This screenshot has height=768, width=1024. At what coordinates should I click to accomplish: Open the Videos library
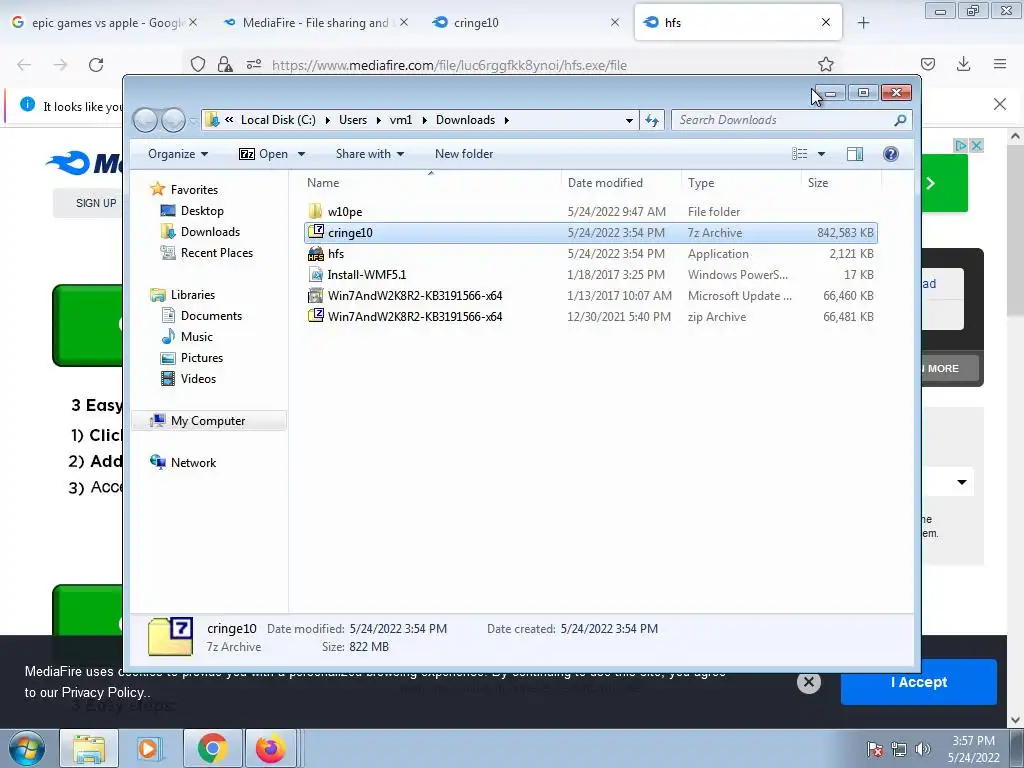tap(189, 379)
